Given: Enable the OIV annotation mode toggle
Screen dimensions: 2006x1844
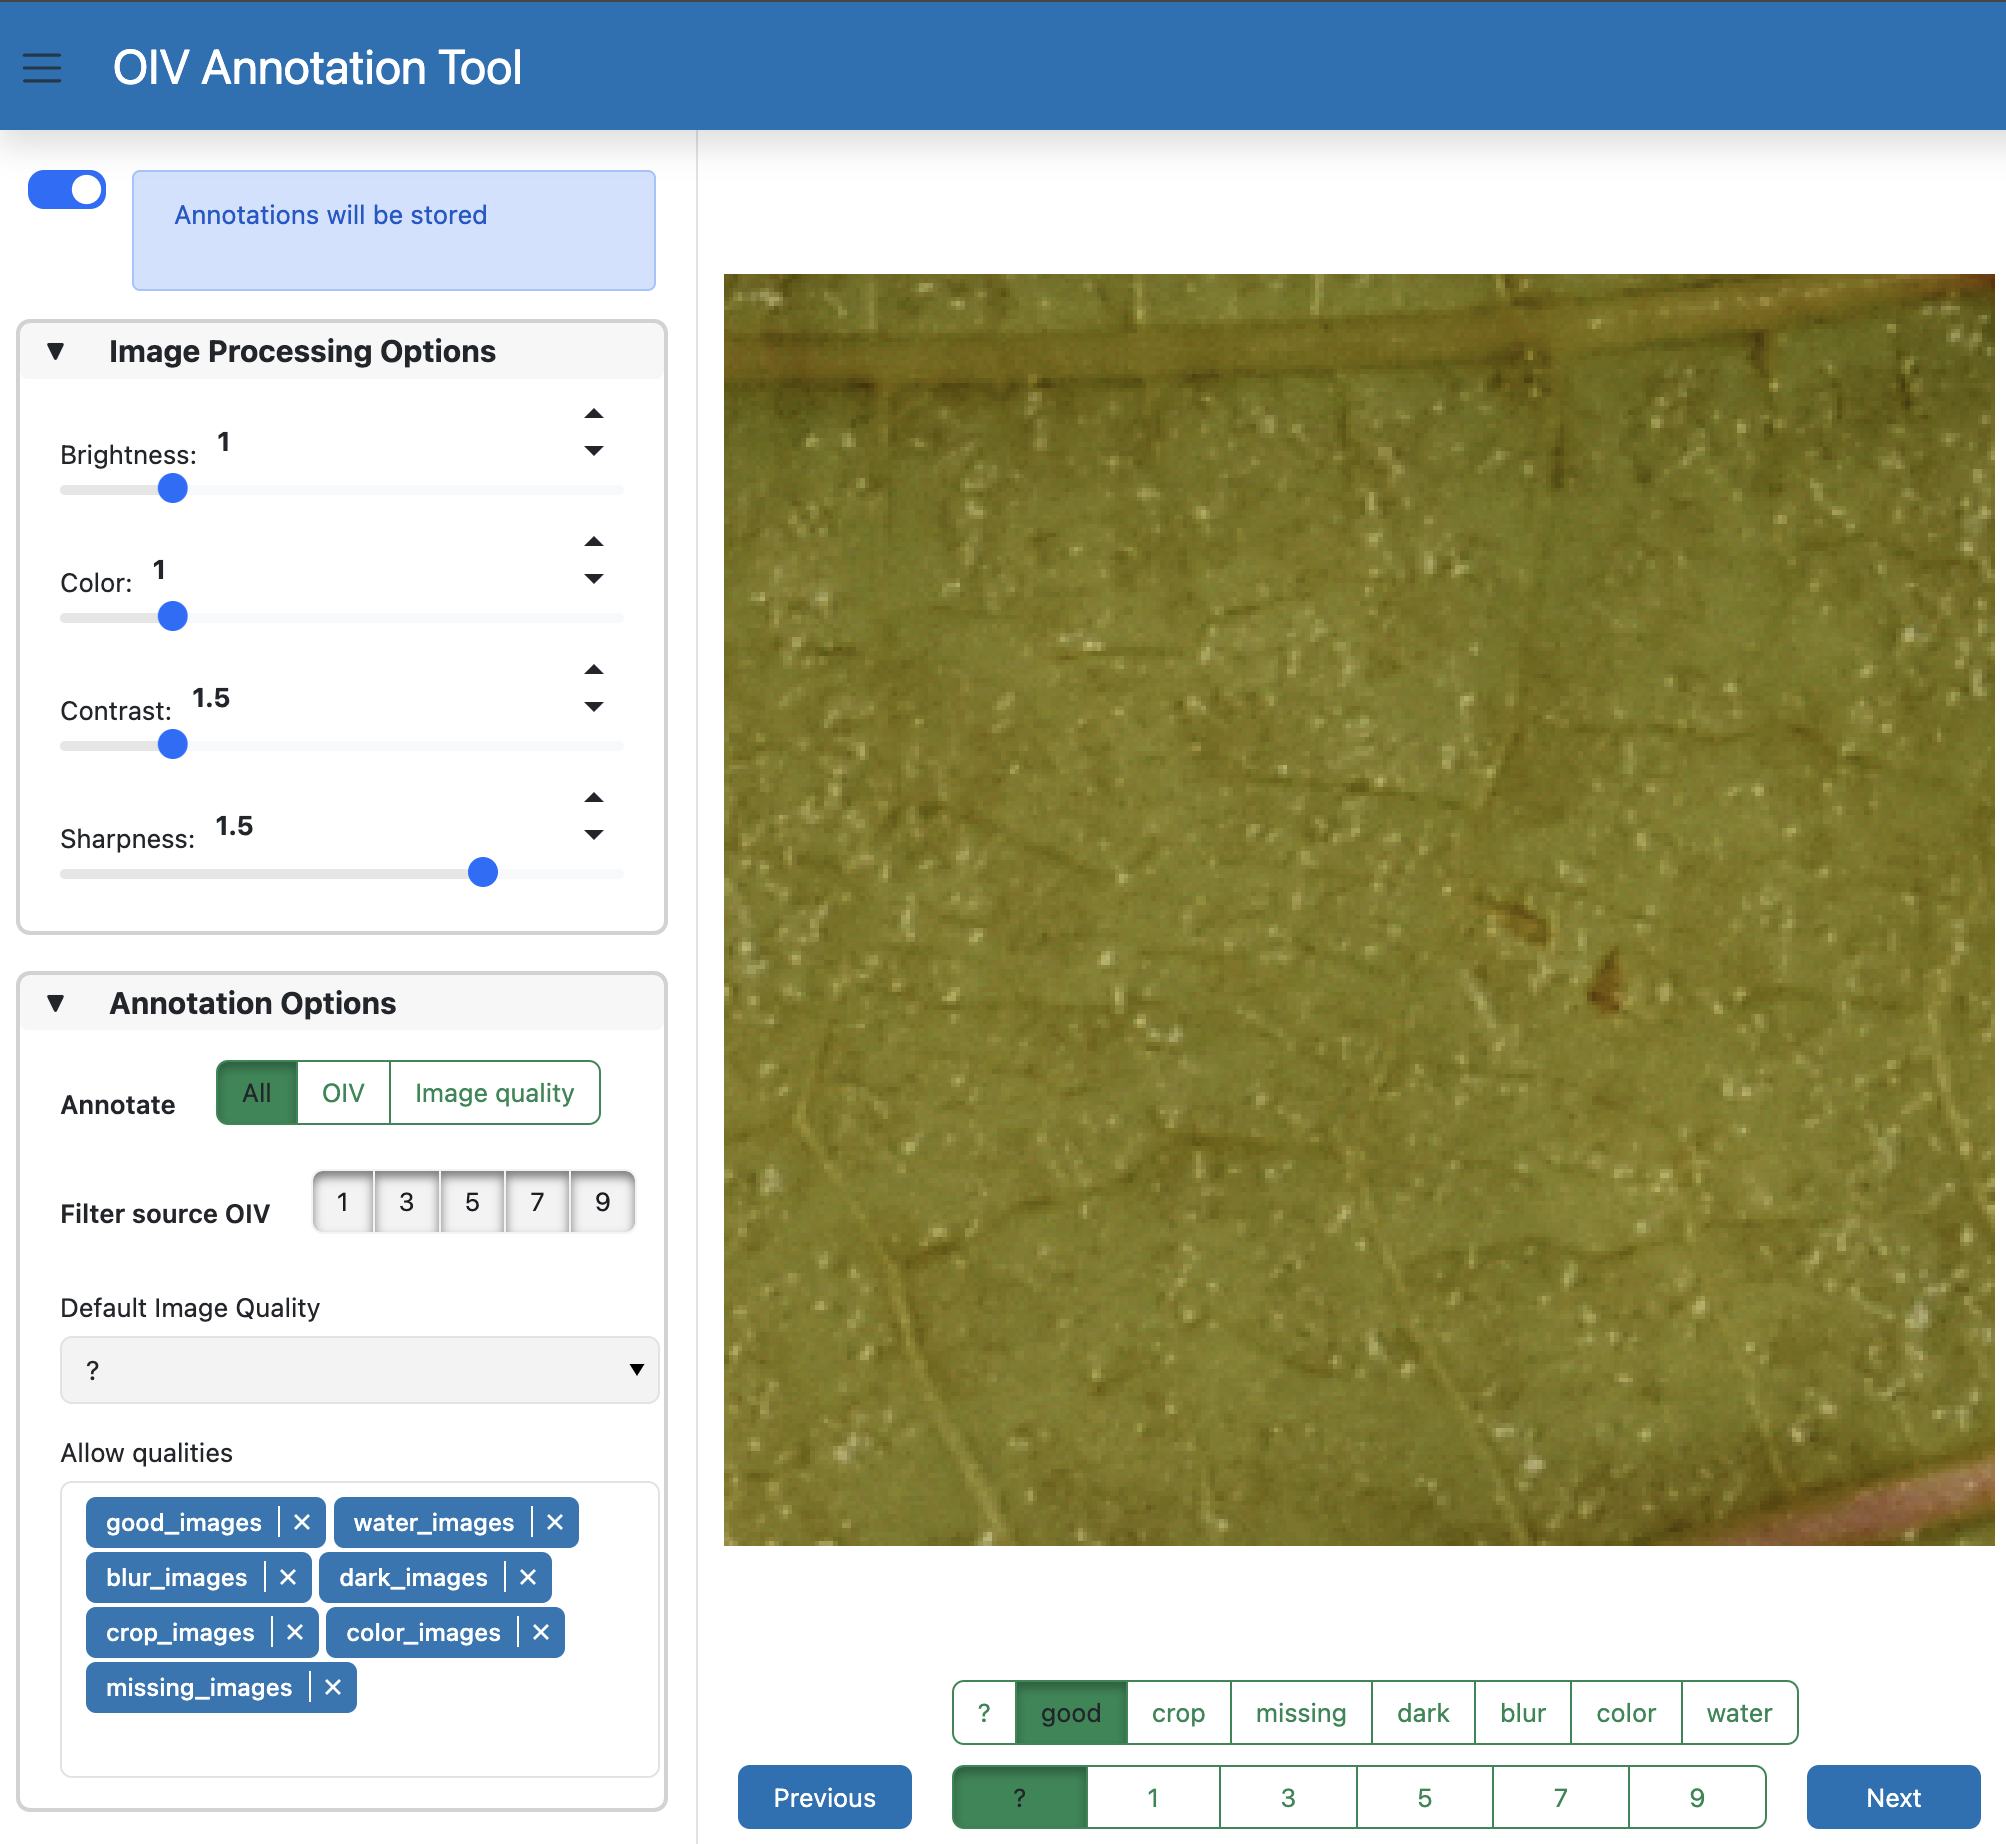Looking at the screenshot, I should 342,1092.
